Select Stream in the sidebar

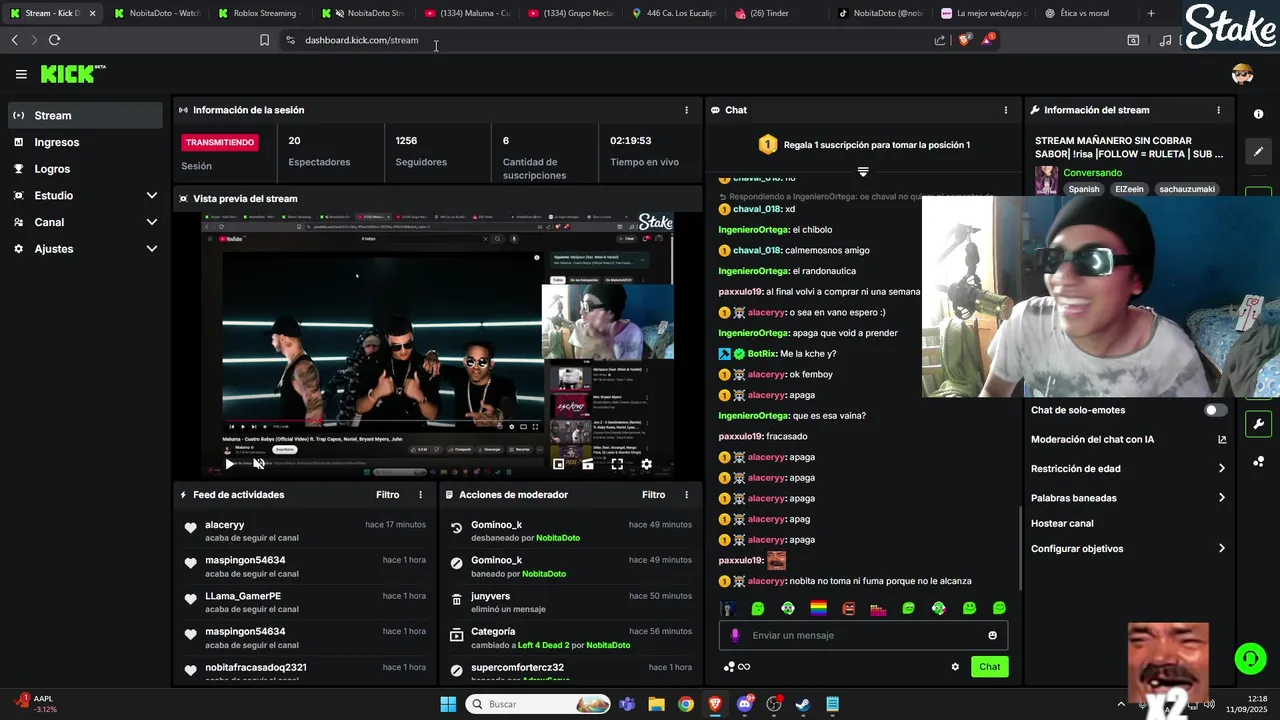click(85, 115)
